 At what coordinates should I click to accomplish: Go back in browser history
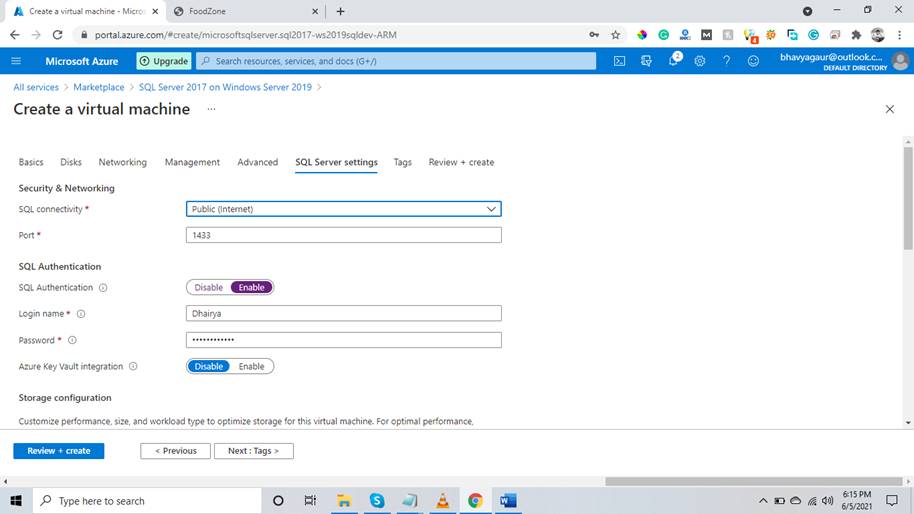pyautogui.click(x=15, y=35)
